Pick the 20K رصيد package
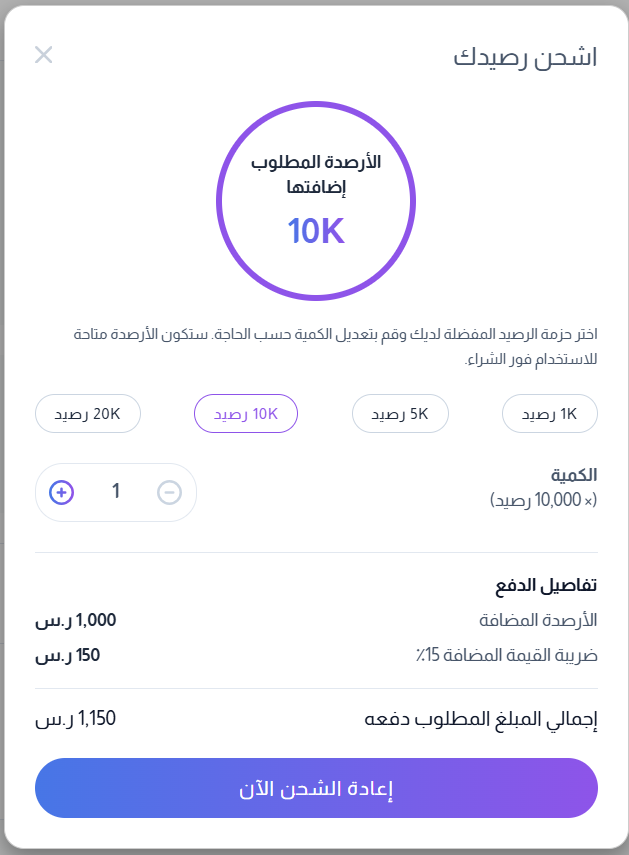629x855 pixels. click(x=88, y=414)
